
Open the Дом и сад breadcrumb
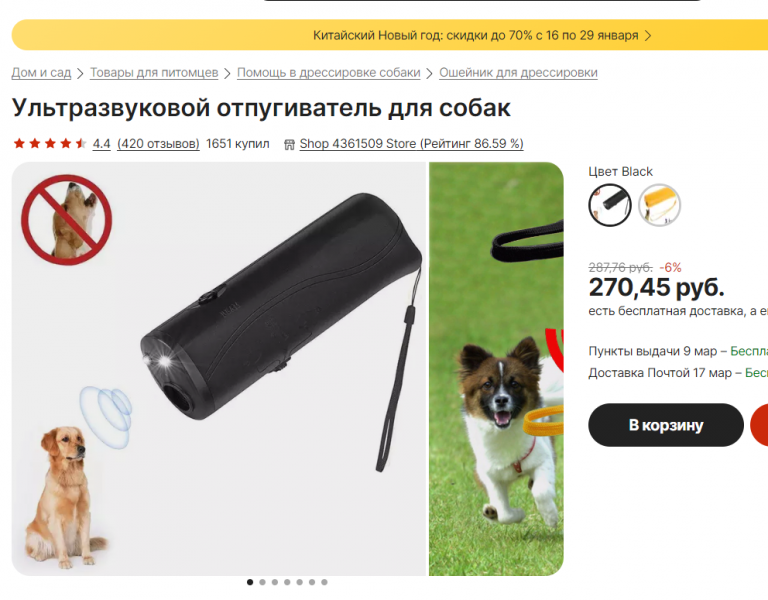click(x=41, y=72)
